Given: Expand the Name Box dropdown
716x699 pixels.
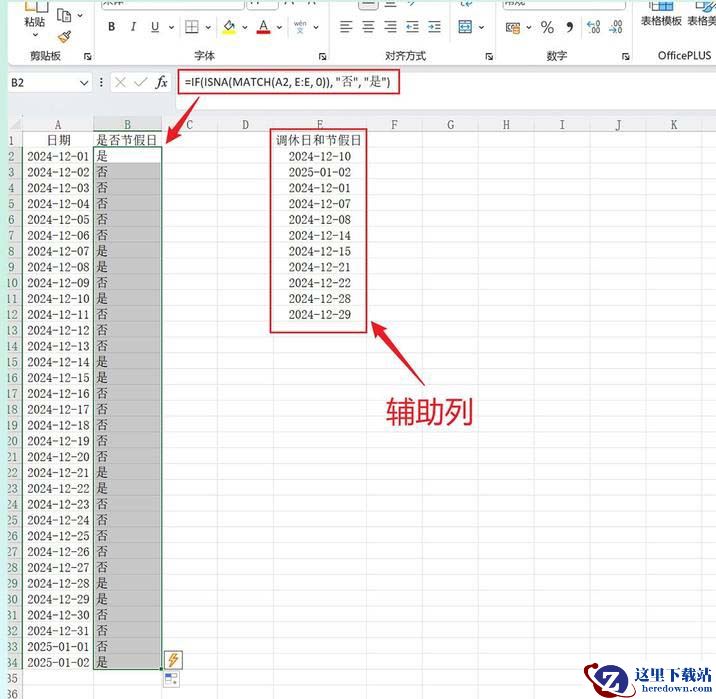Looking at the screenshot, I should click(x=84, y=83).
